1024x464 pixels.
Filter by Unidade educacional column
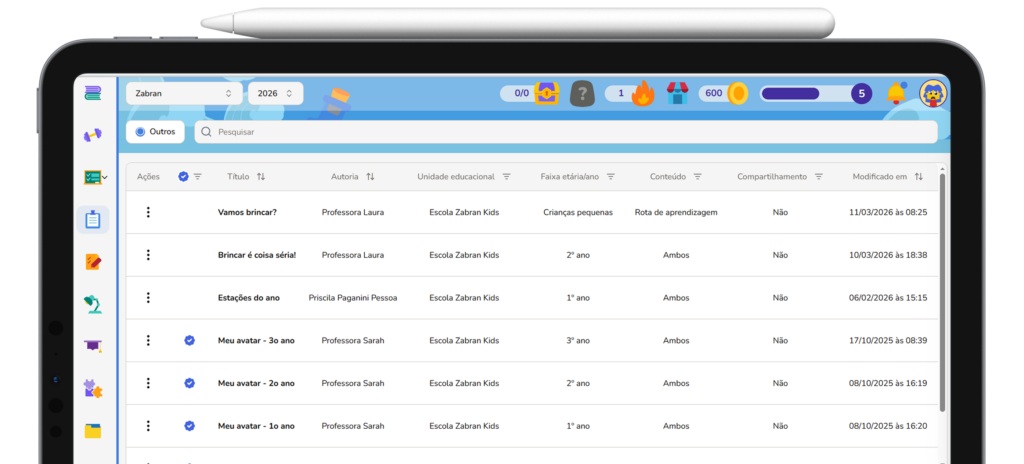click(507, 177)
